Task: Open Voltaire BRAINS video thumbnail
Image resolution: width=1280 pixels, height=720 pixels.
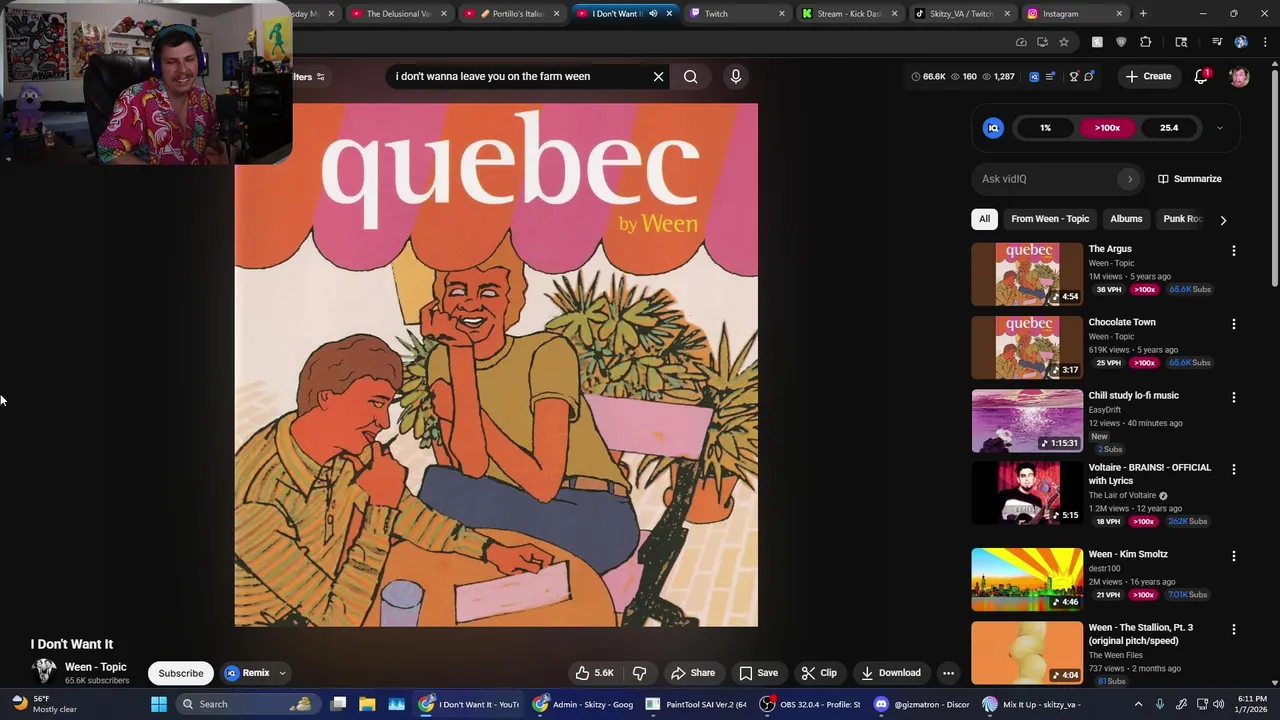Action: tap(1027, 493)
